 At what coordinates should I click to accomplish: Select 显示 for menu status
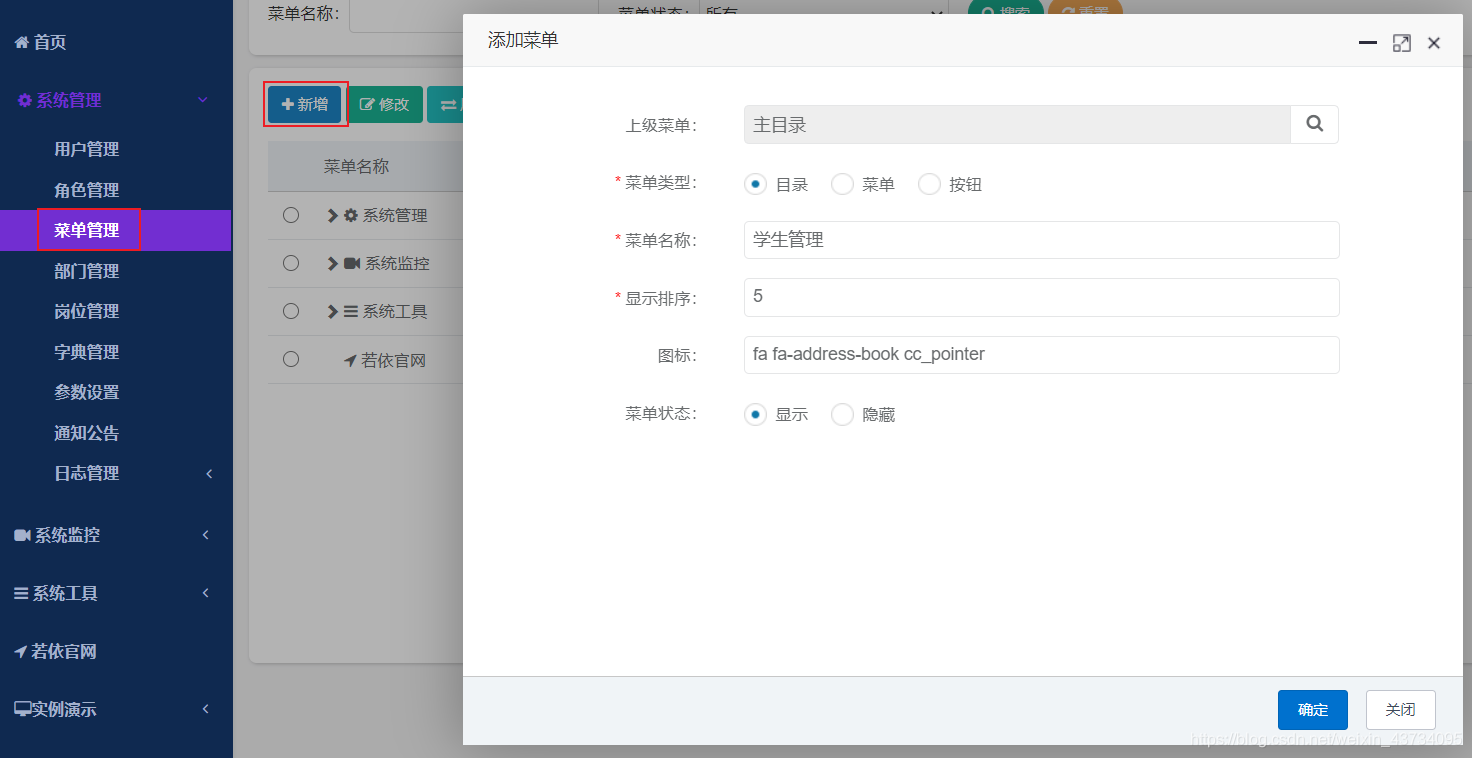click(755, 414)
